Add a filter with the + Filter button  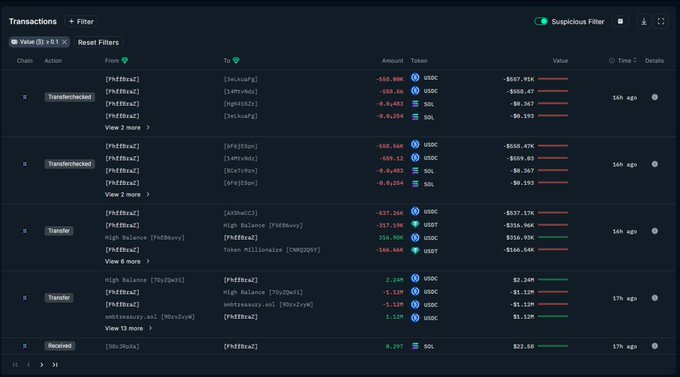[81, 21]
